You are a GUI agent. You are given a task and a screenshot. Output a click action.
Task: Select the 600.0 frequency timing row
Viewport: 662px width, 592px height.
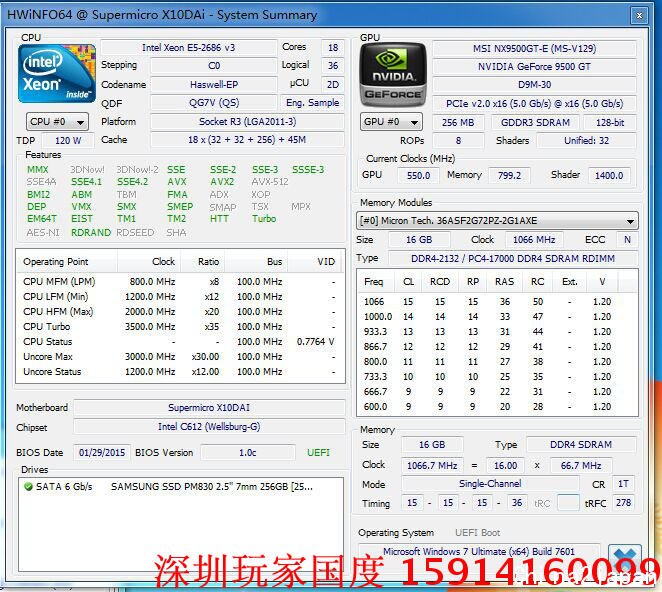tap(497, 407)
